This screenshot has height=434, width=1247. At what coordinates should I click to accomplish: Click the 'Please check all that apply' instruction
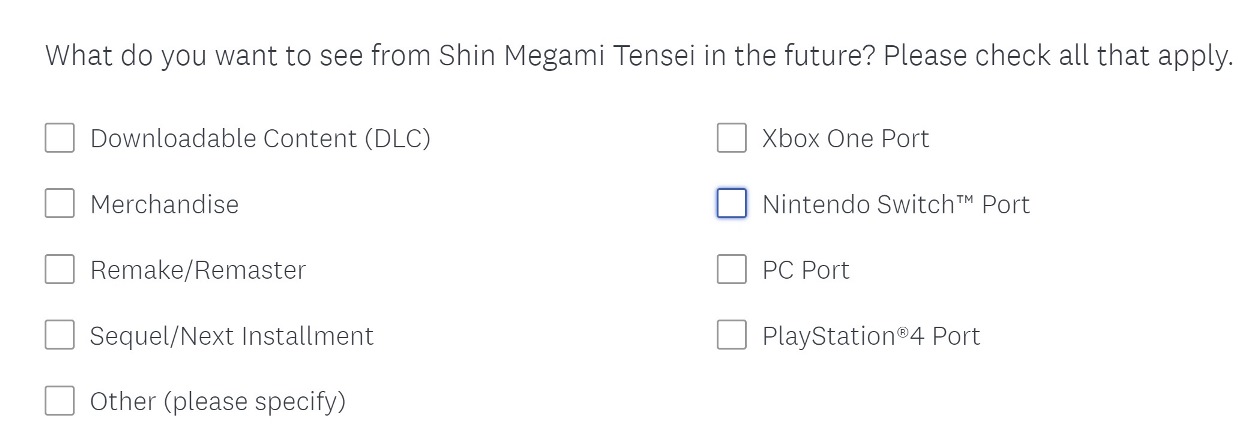click(1057, 55)
